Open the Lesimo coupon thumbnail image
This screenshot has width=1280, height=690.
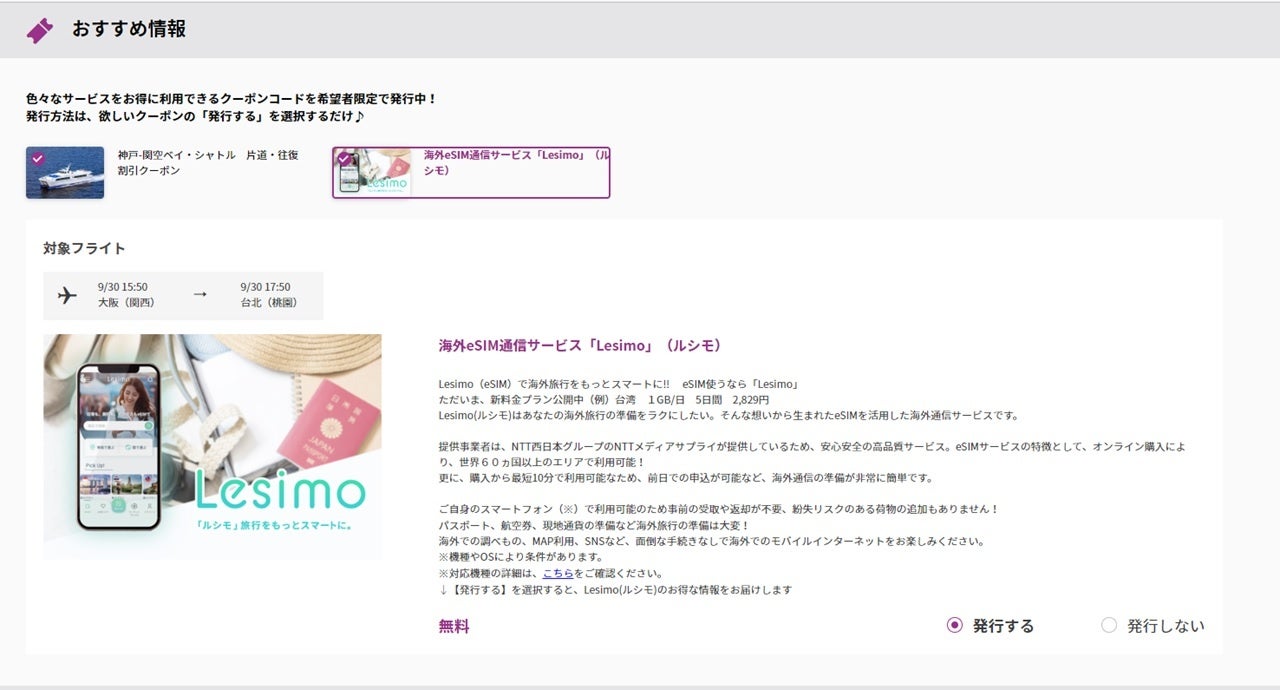click(x=373, y=173)
